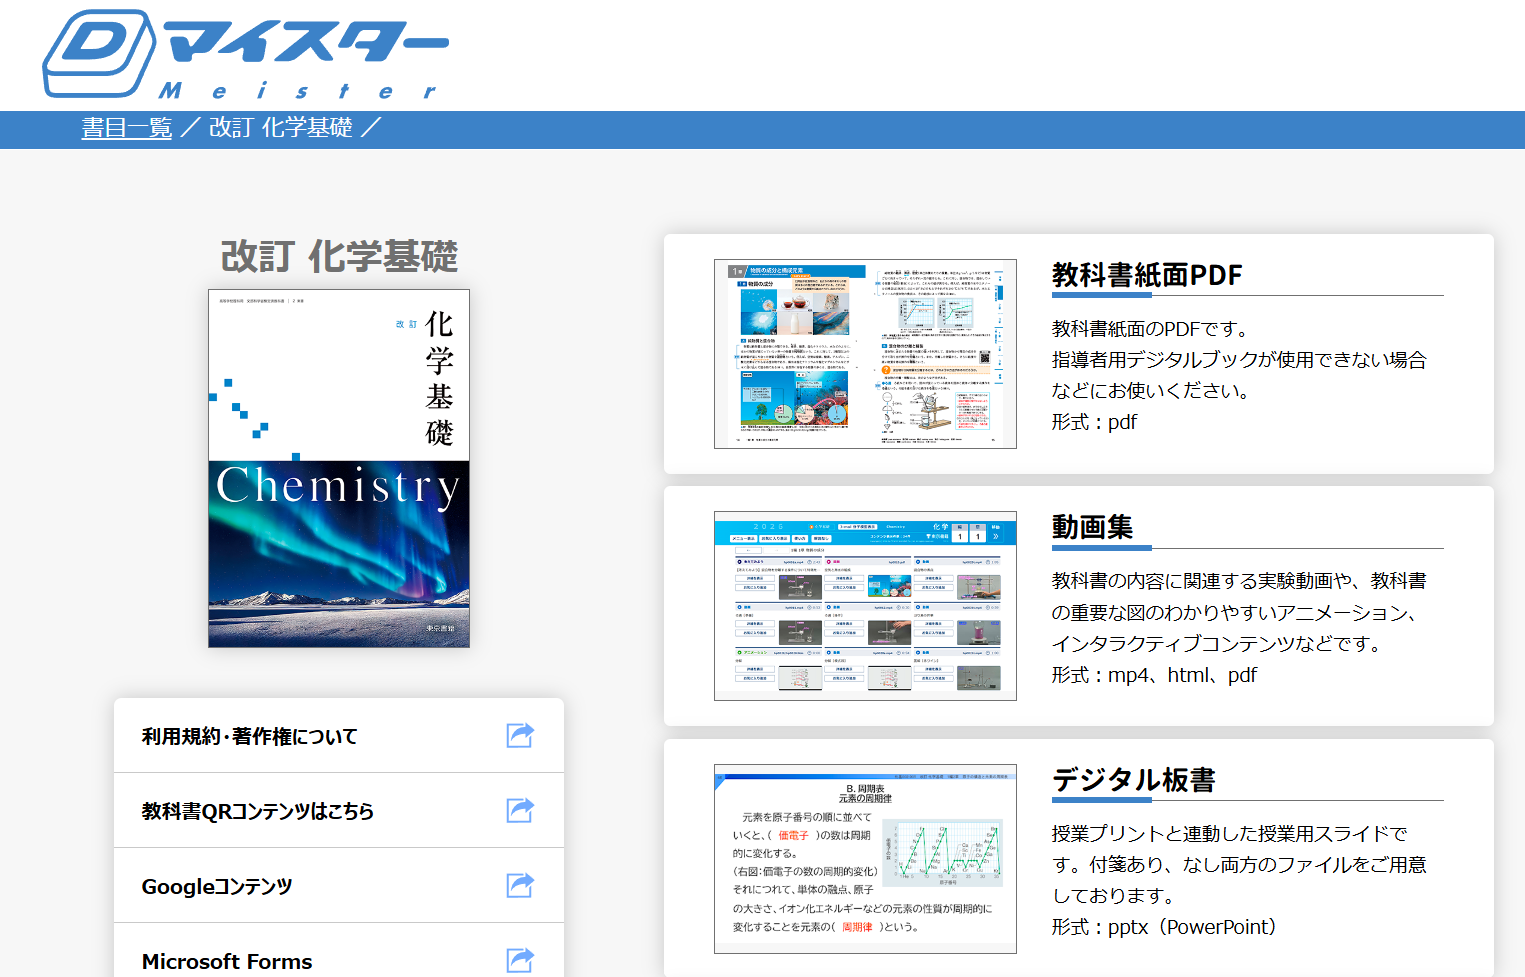
Task: Click the デジタル板書 slide thumbnail
Action: tap(865, 859)
